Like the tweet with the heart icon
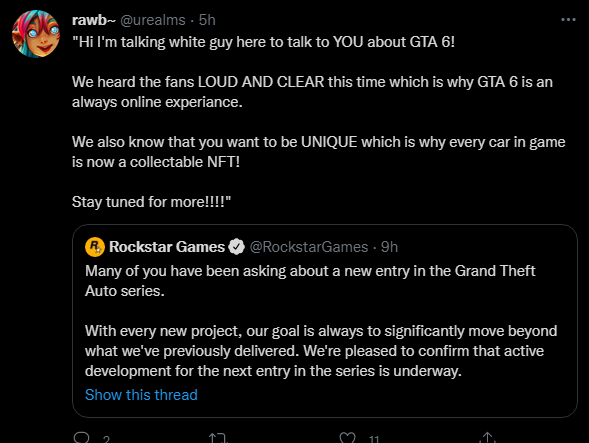The width and height of the screenshot is (589, 443). point(347,438)
